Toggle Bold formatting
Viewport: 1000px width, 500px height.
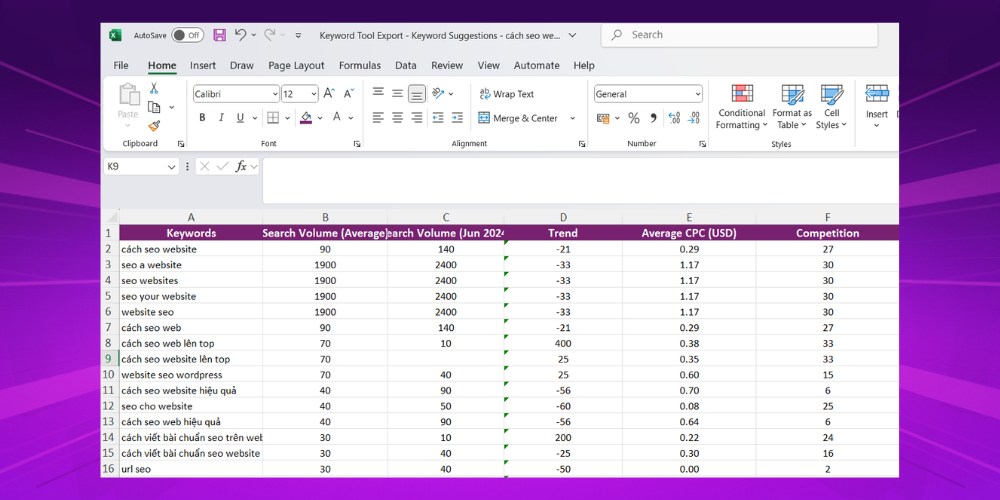coord(202,117)
